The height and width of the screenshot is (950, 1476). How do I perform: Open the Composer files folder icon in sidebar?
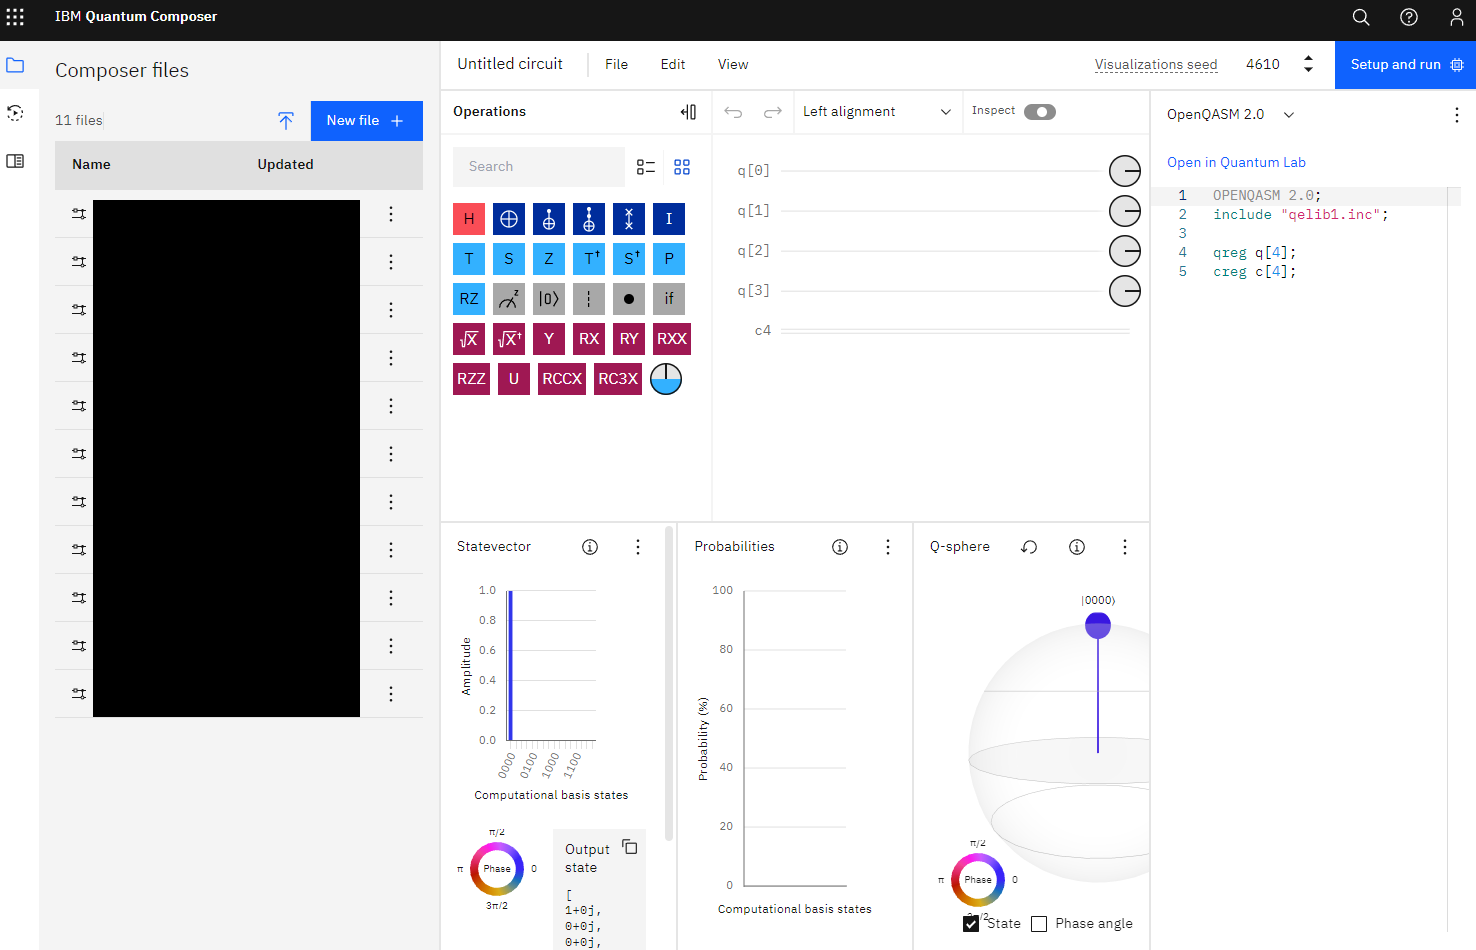[x=15, y=65]
